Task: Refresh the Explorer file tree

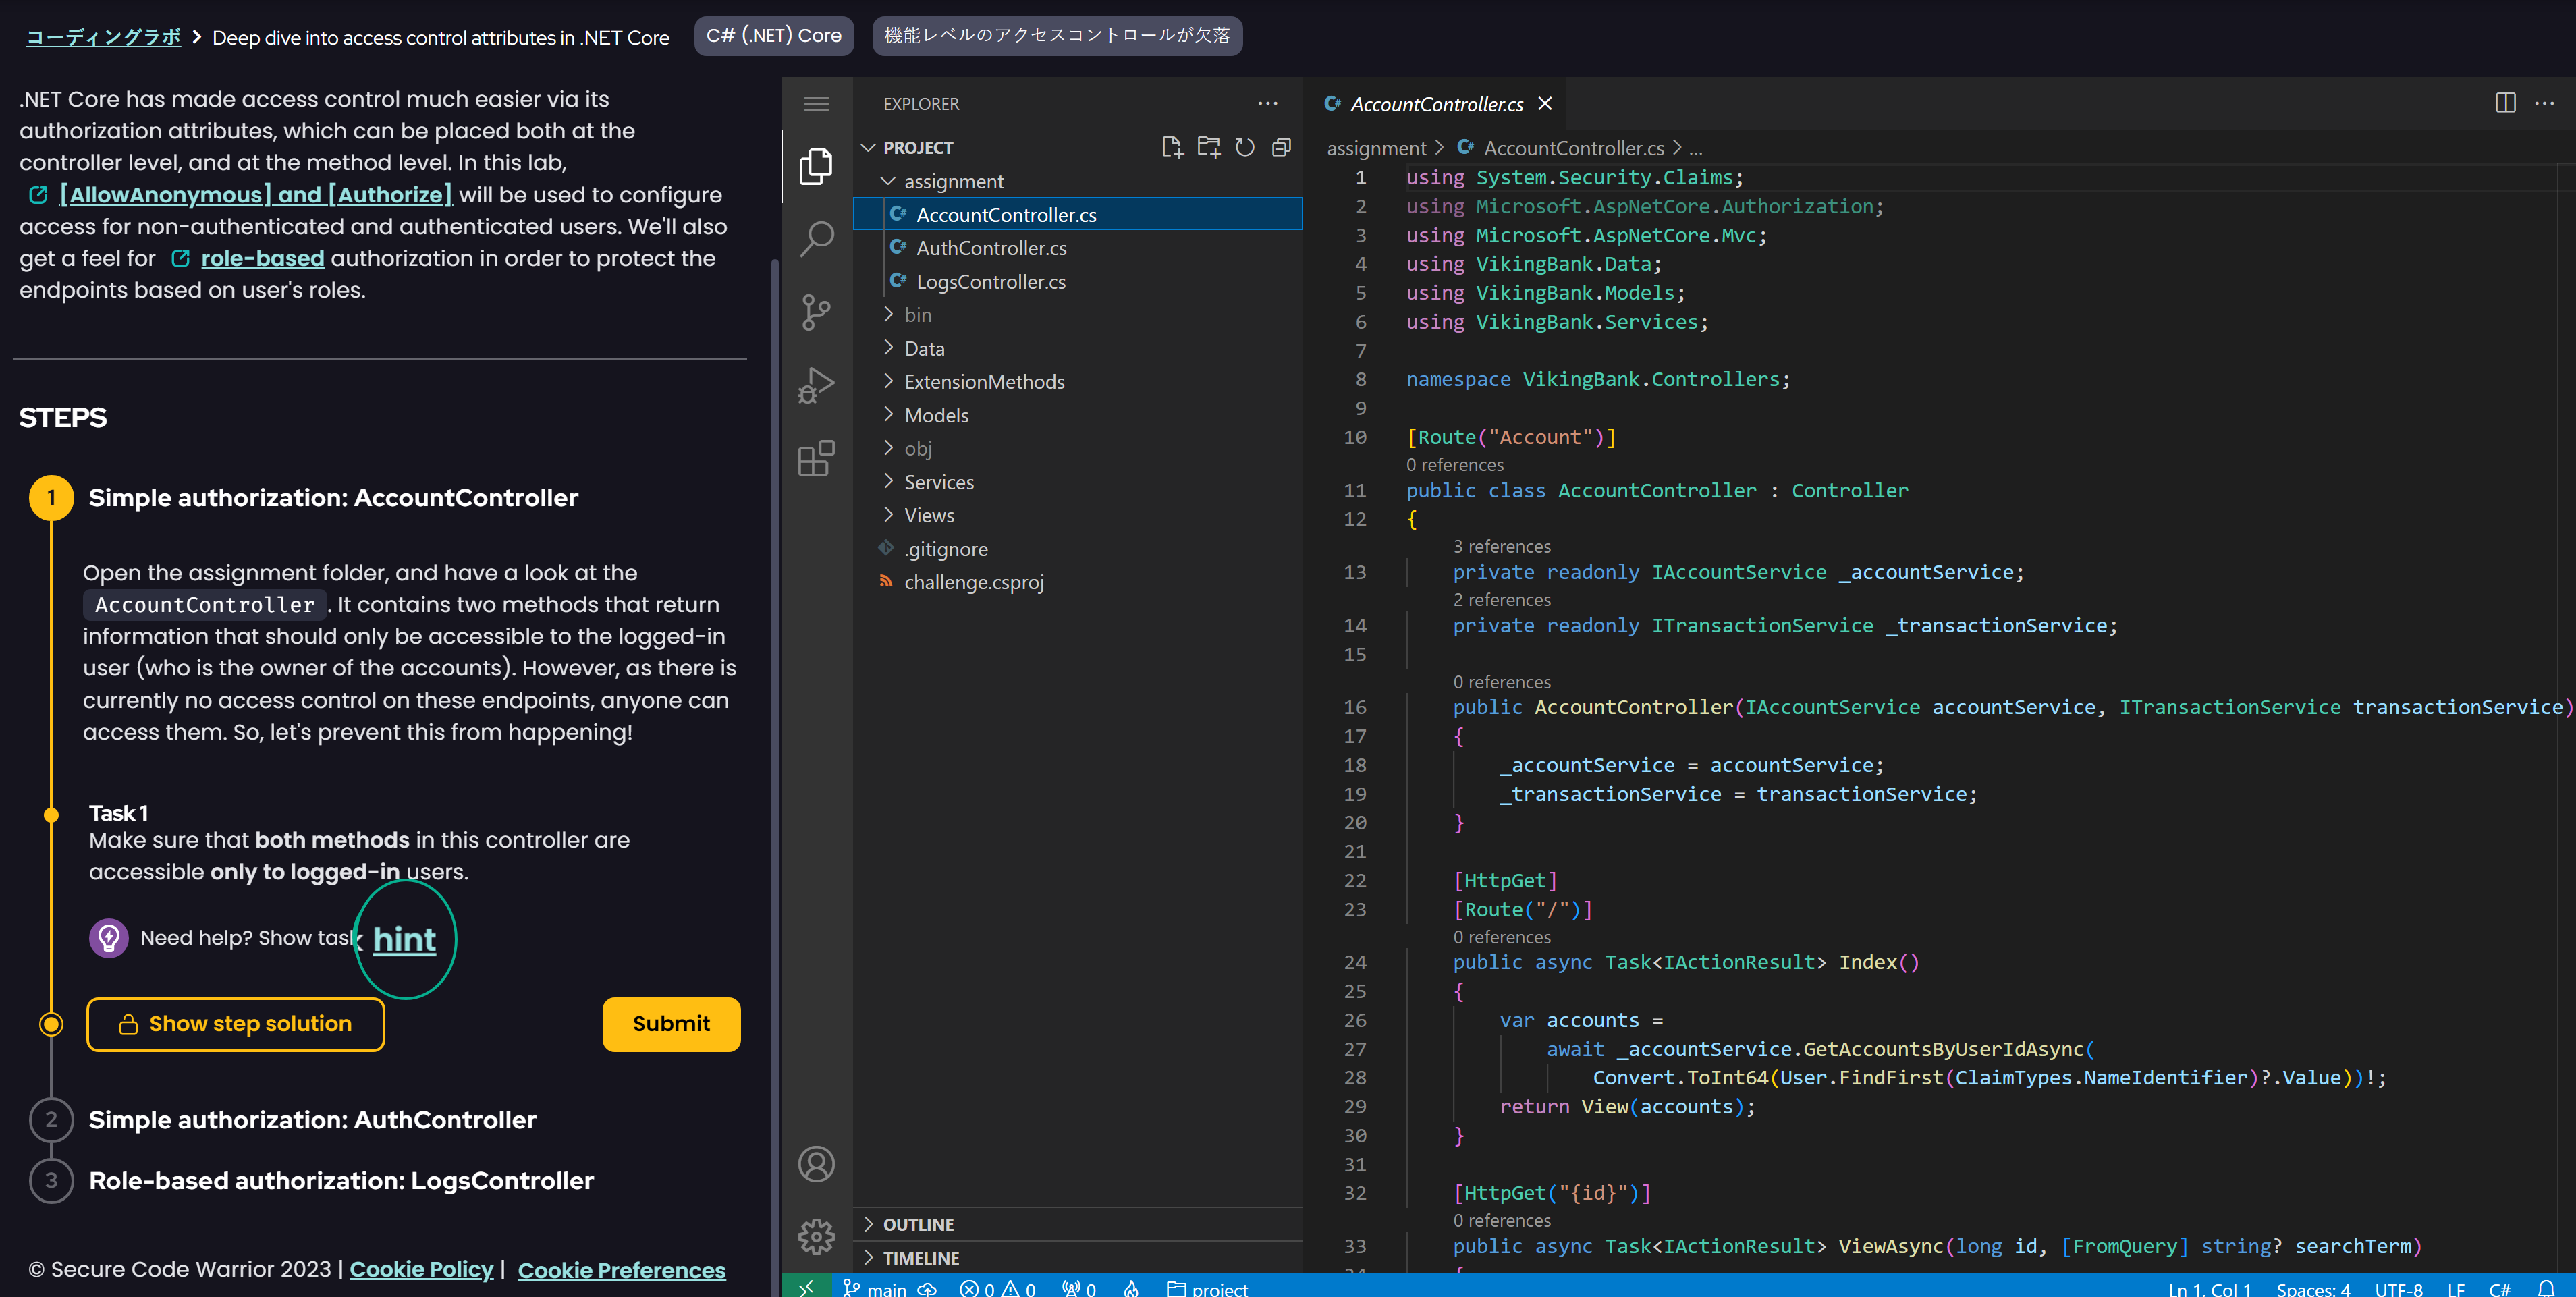Action: coord(1244,147)
